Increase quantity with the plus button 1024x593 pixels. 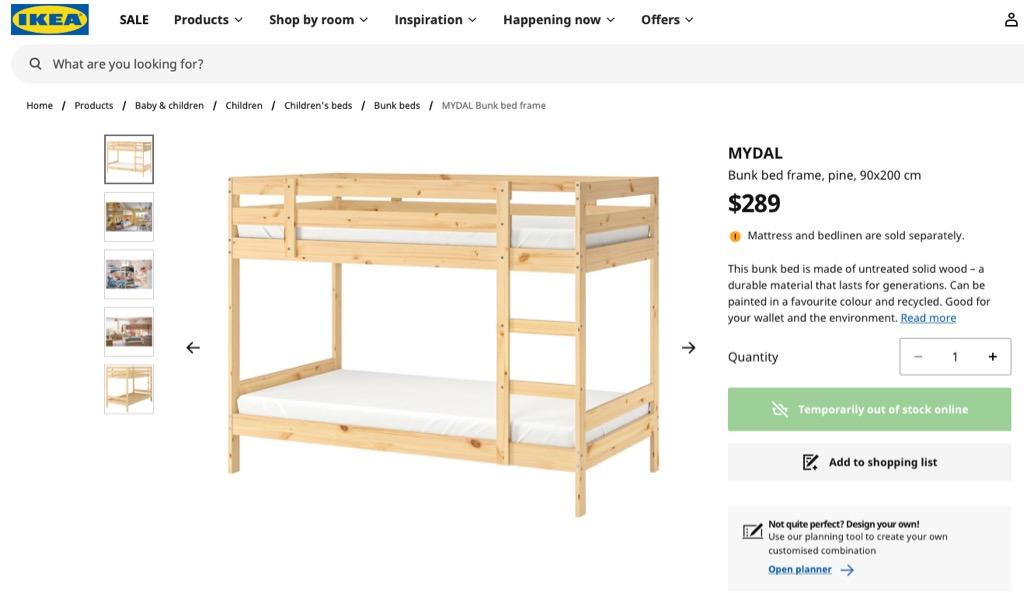[x=992, y=356]
